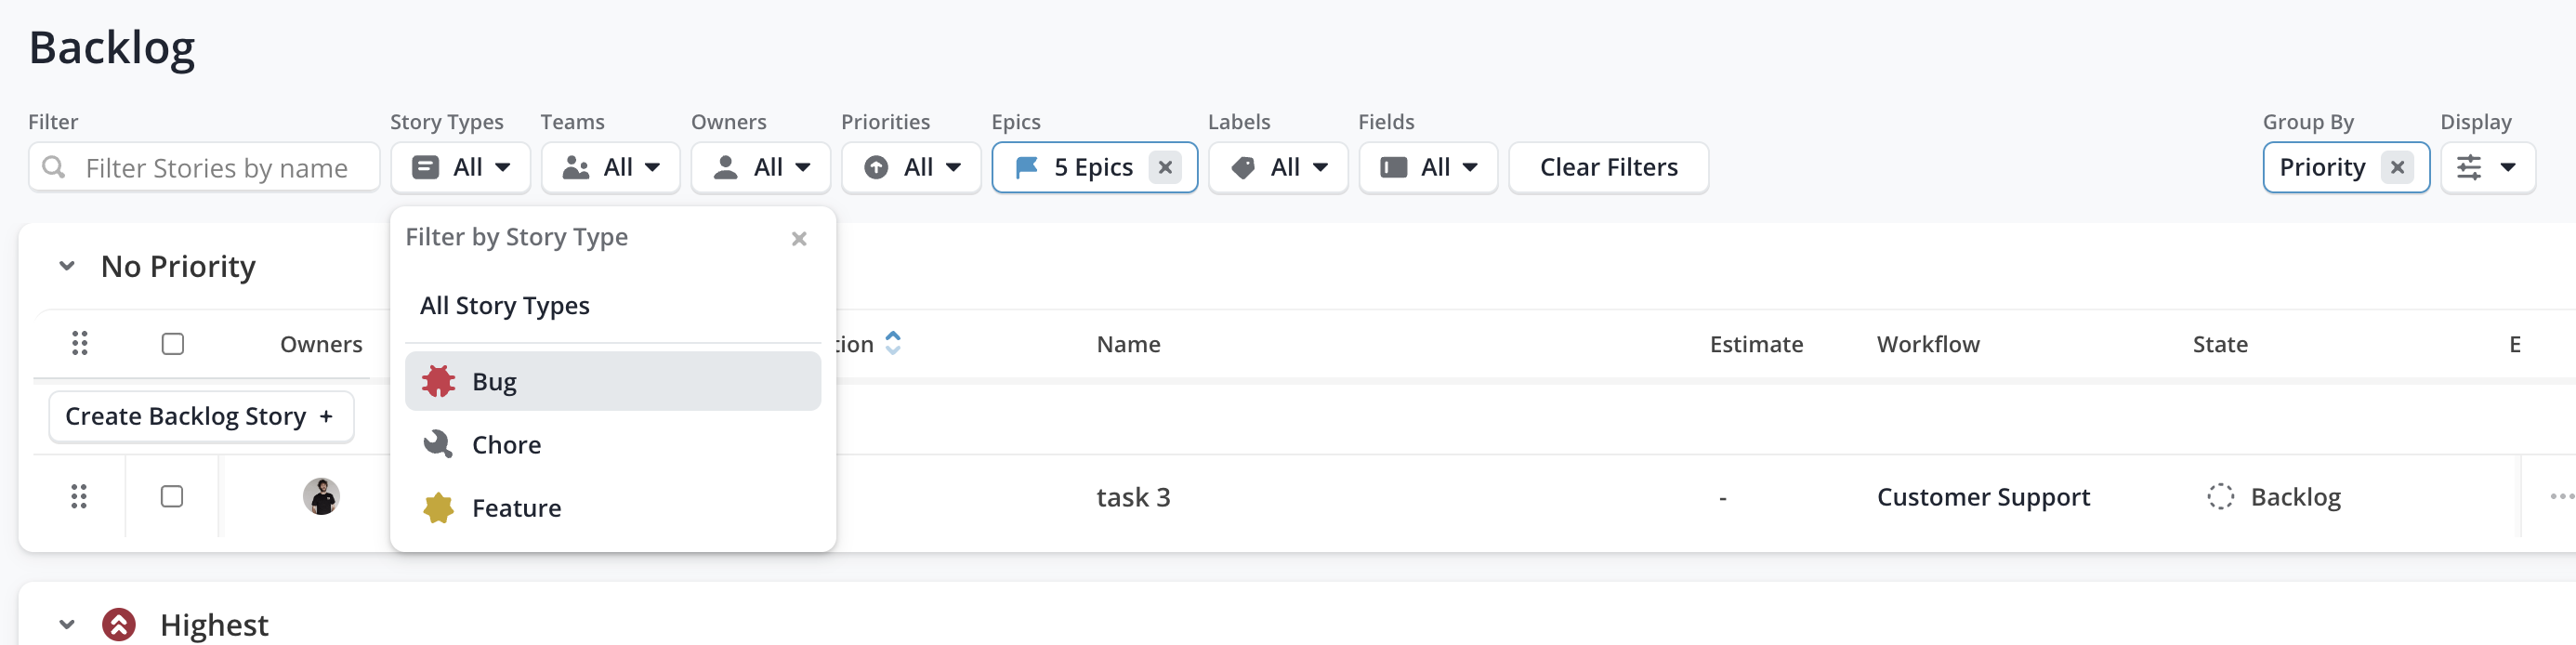
Task: Click the Owners person icon
Action: tap(726, 167)
